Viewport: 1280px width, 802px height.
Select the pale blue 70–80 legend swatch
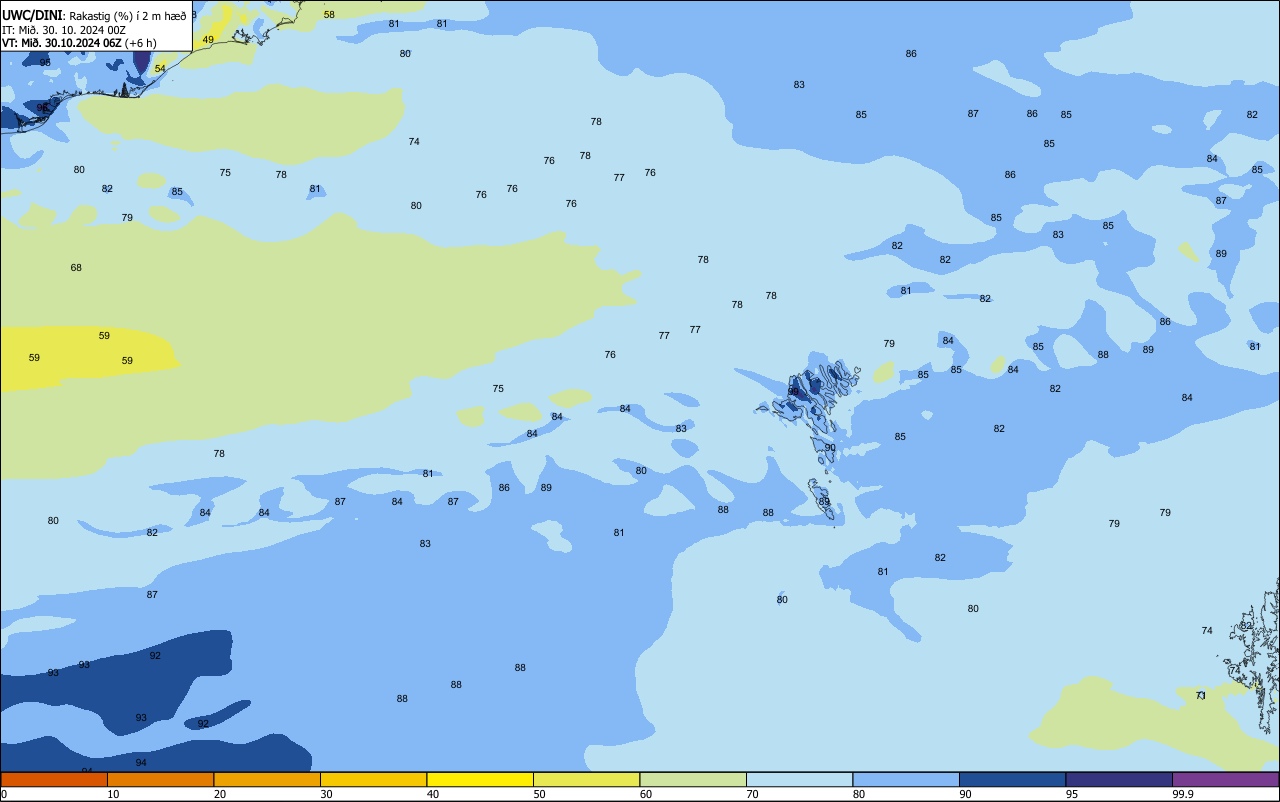[x=799, y=779]
